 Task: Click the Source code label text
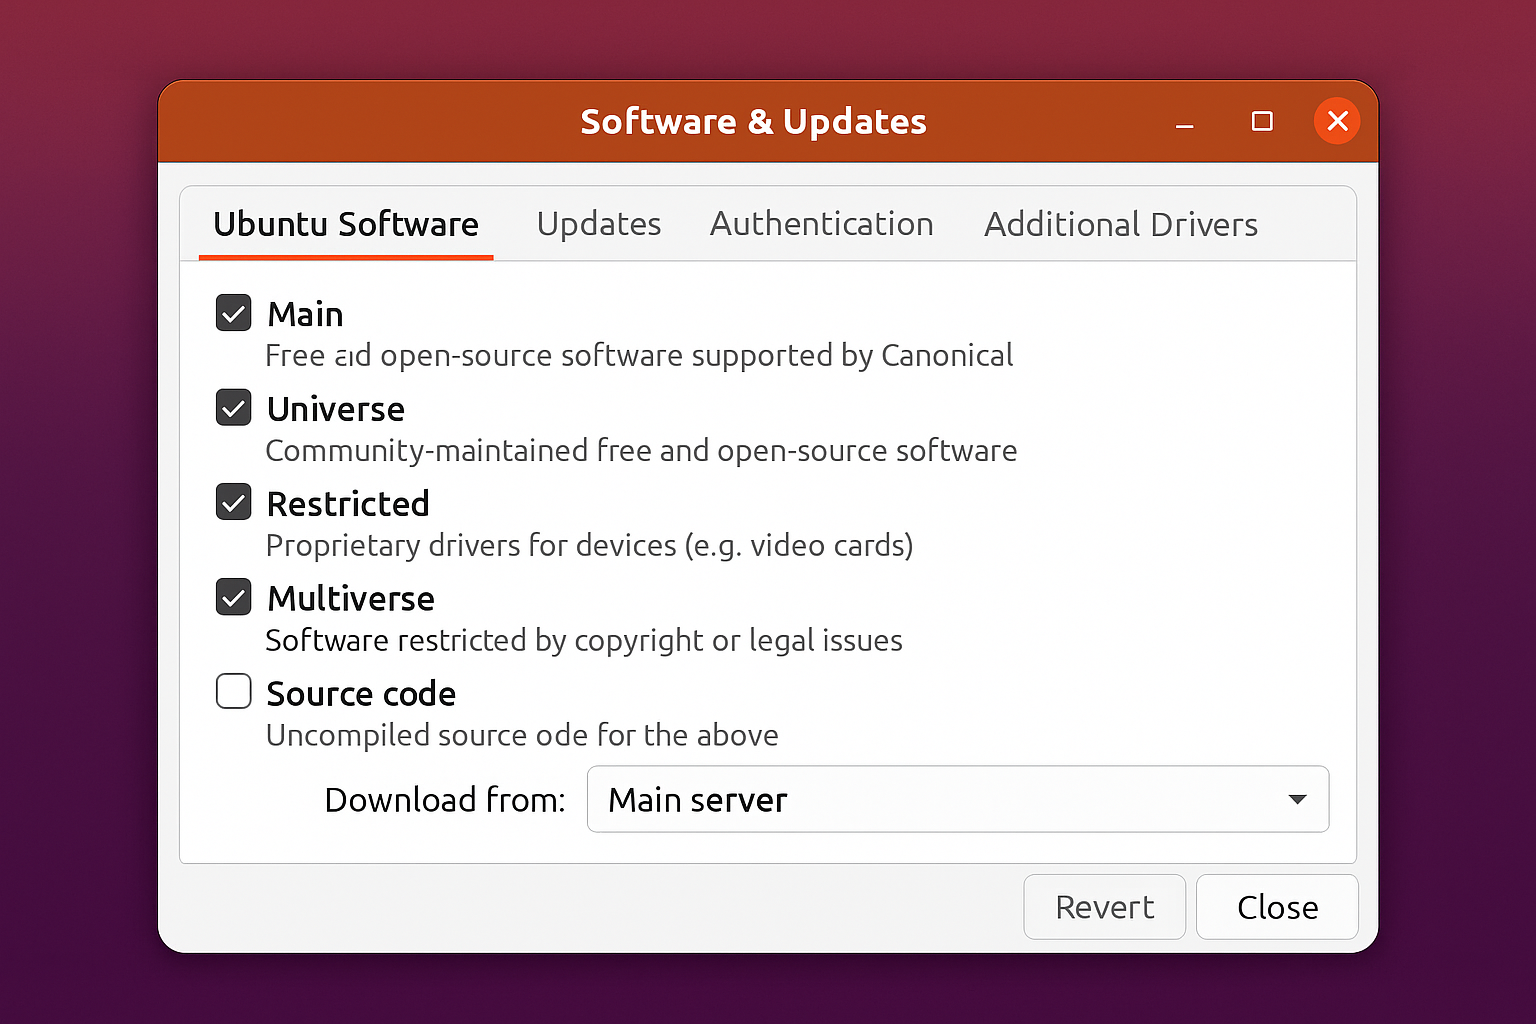click(360, 693)
